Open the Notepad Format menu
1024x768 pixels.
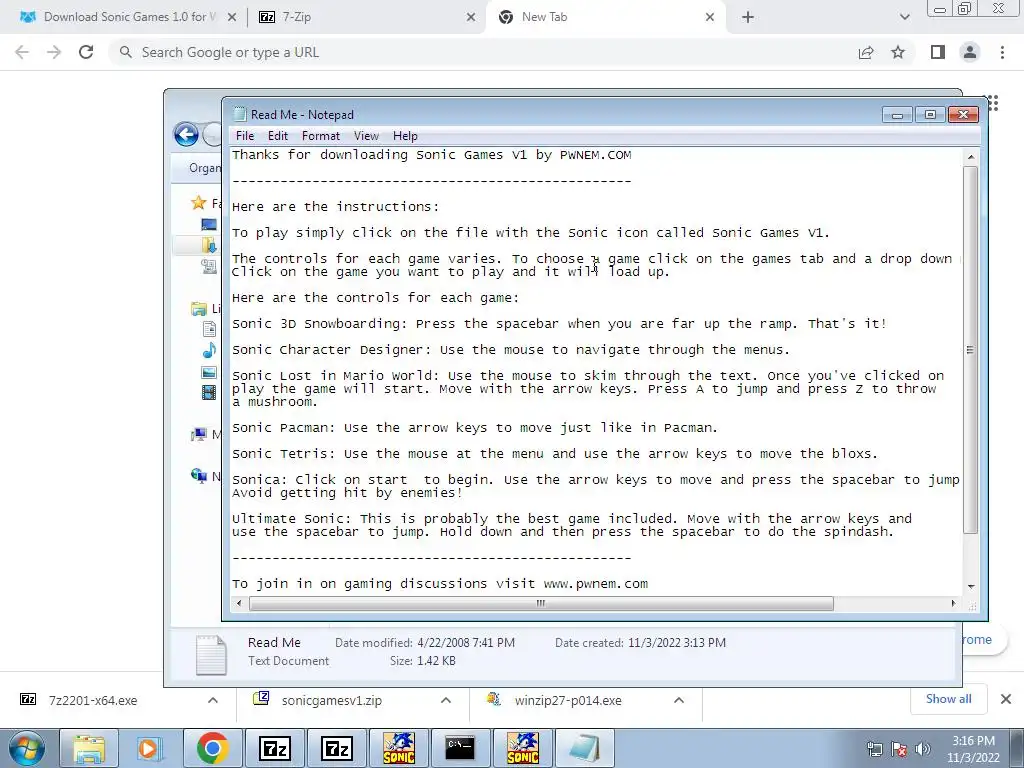[x=321, y=136]
